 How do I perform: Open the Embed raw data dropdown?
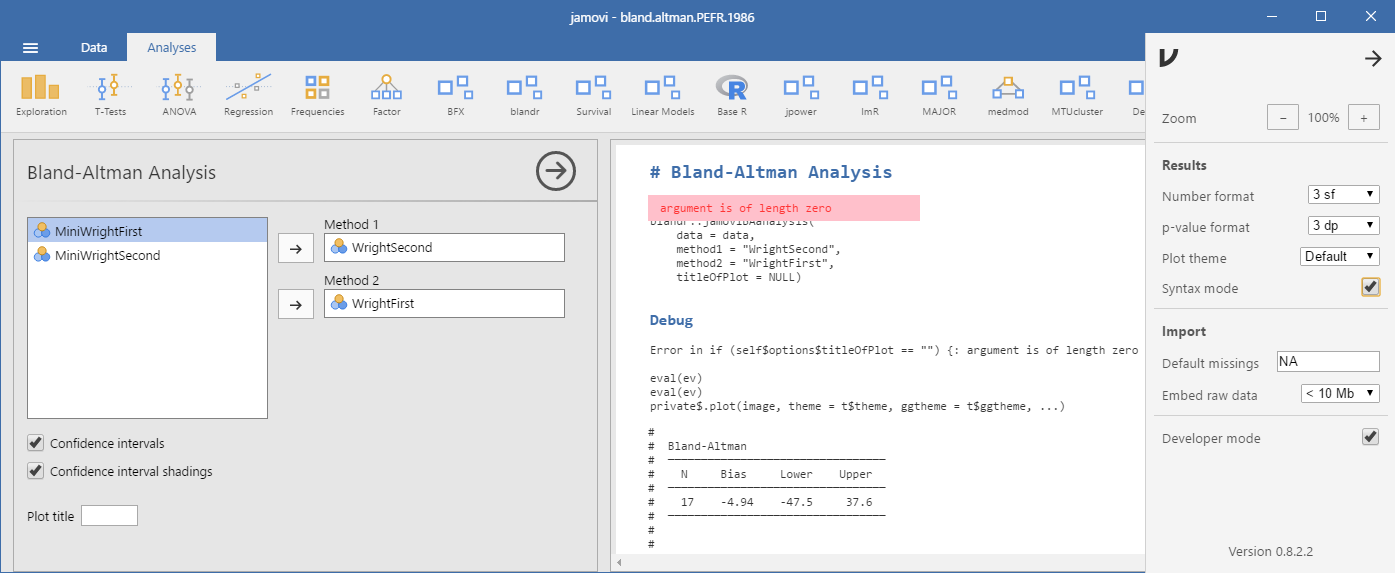(x=1340, y=394)
